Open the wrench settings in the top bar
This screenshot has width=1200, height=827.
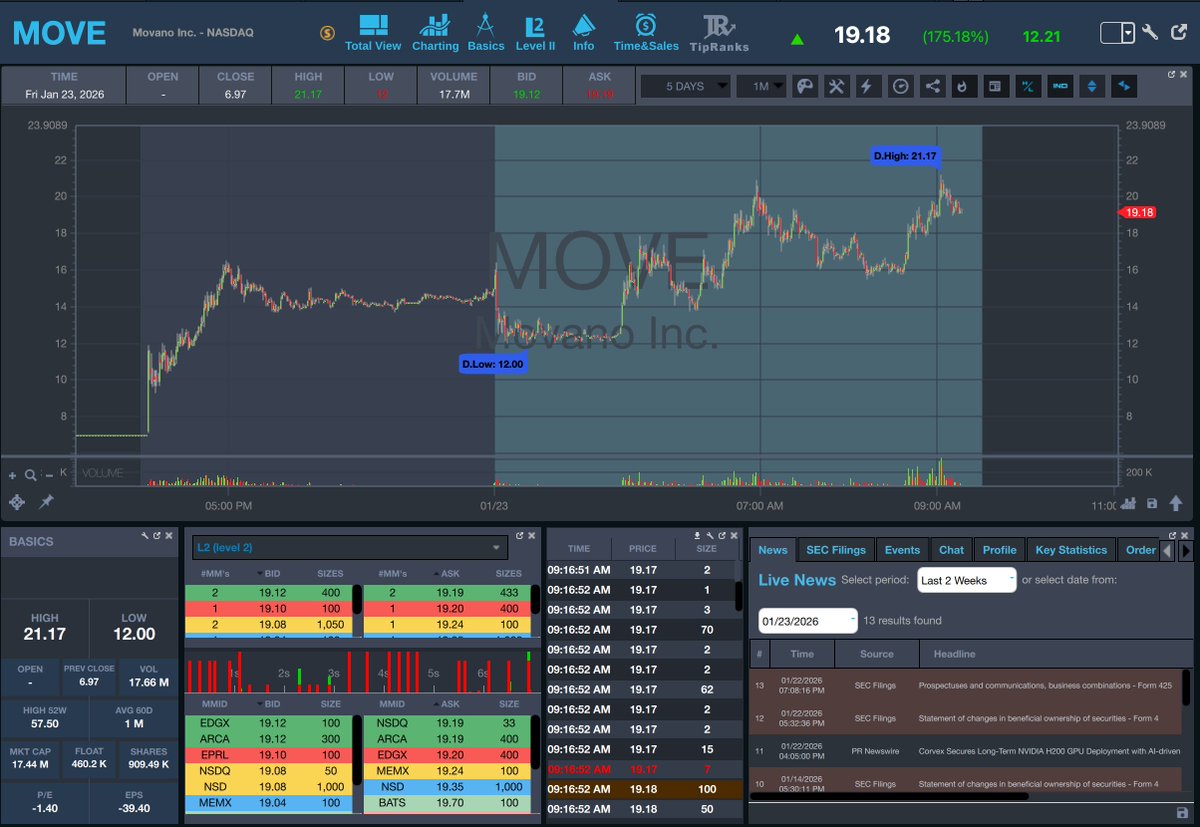(1150, 32)
